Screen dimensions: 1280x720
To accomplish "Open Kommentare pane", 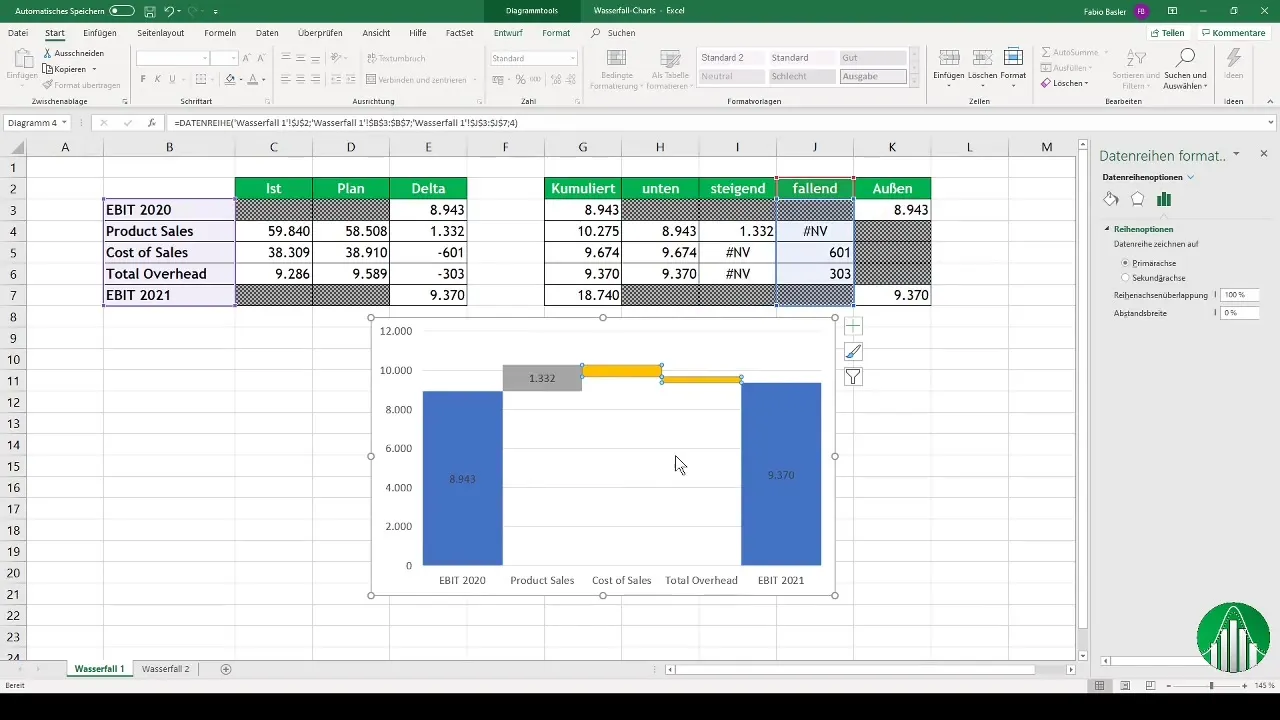I will pyautogui.click(x=1233, y=33).
